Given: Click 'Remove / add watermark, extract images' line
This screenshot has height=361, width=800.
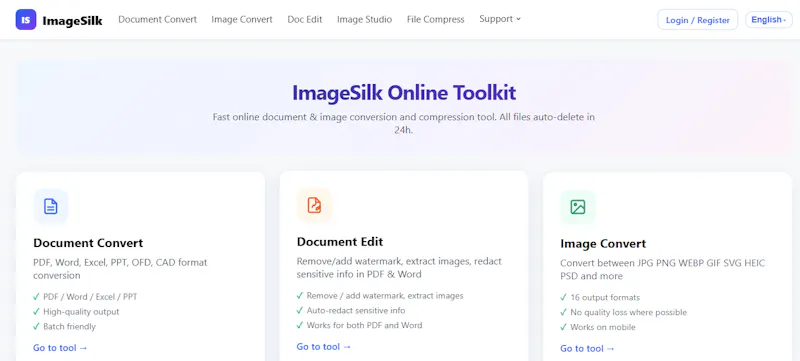Looking at the screenshot, I should (380, 295).
